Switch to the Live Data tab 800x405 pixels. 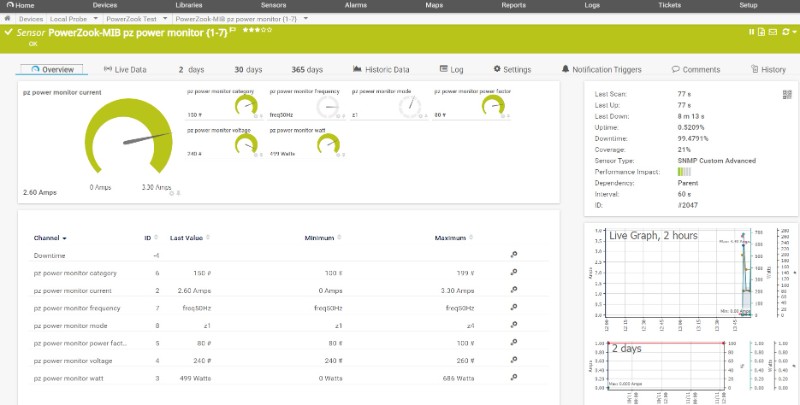[125, 69]
